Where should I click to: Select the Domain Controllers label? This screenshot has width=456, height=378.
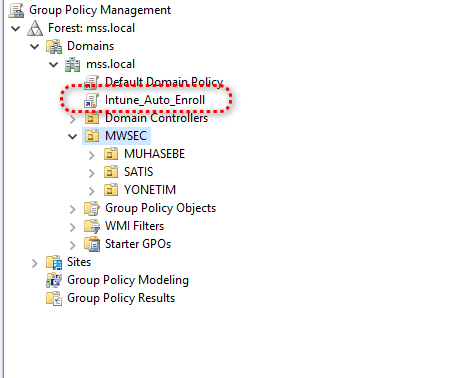pyautogui.click(x=156, y=118)
